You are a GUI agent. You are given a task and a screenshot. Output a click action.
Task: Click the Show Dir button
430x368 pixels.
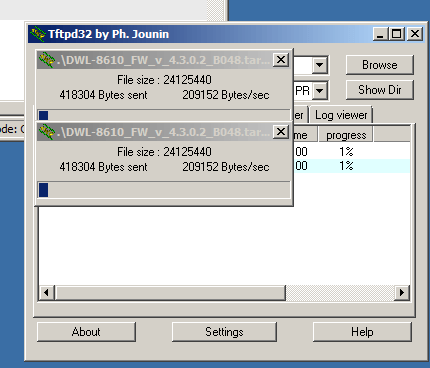(x=380, y=90)
